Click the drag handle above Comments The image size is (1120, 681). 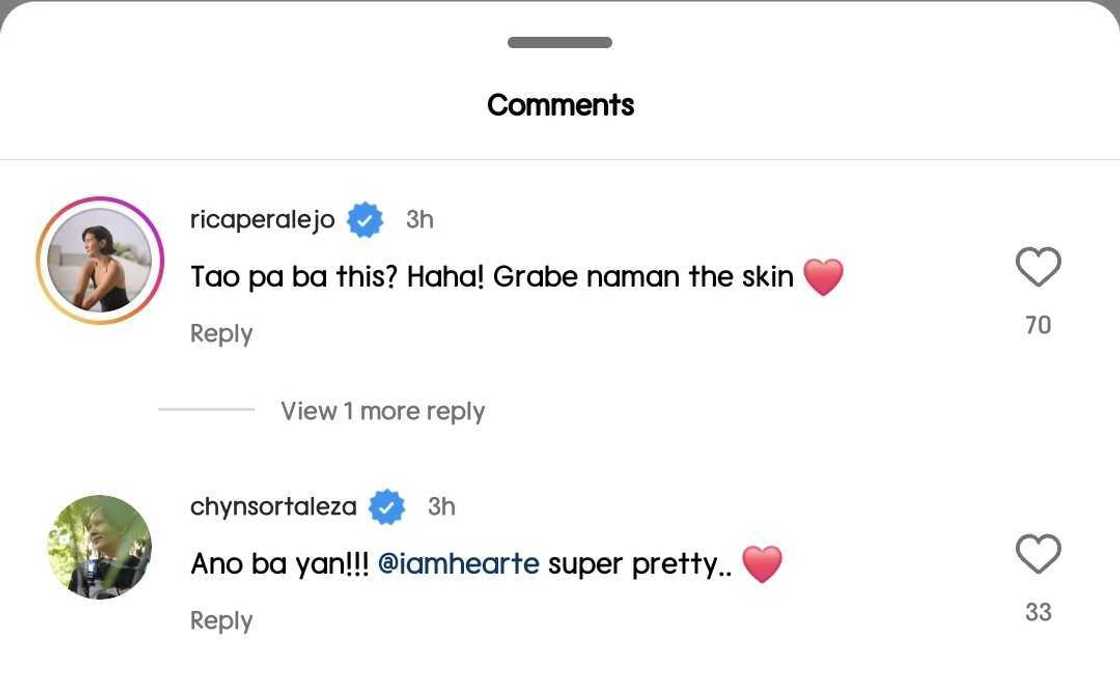pos(560,43)
